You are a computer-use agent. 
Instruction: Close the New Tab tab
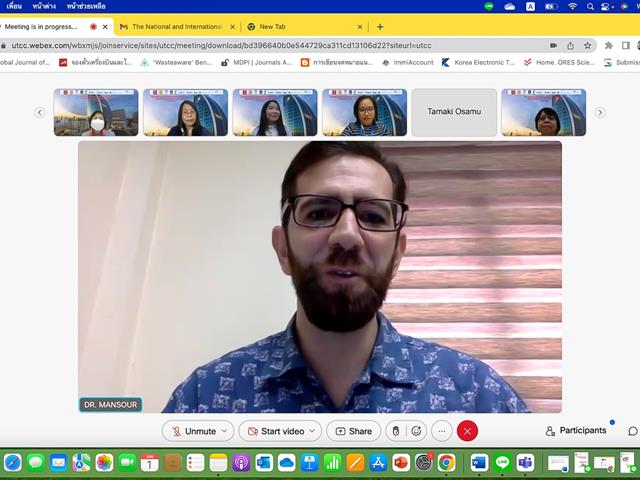[360, 27]
